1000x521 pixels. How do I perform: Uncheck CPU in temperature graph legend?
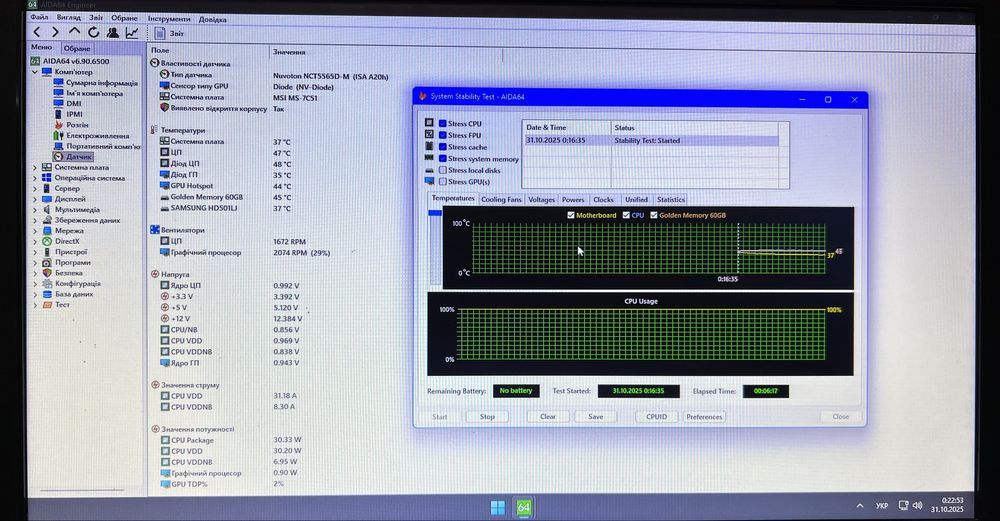coord(626,216)
